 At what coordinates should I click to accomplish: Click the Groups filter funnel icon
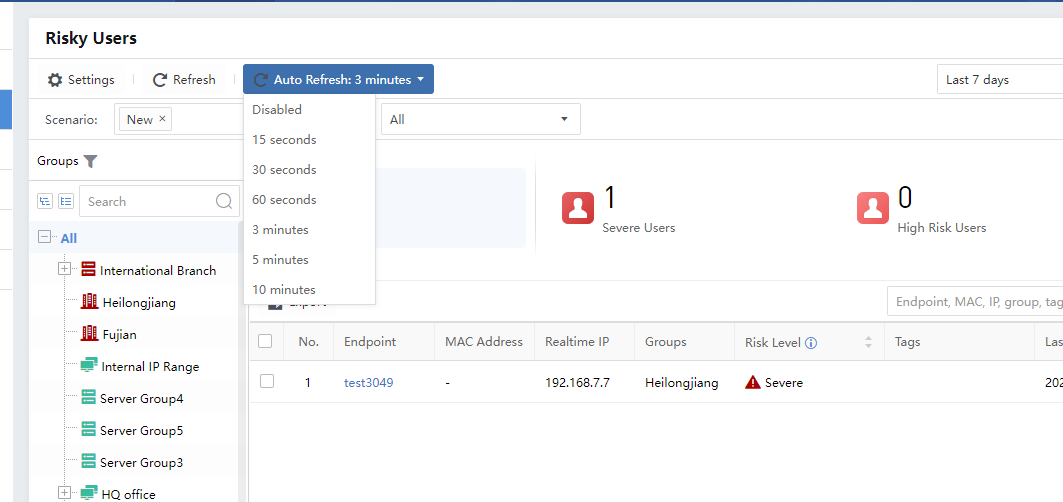91,161
